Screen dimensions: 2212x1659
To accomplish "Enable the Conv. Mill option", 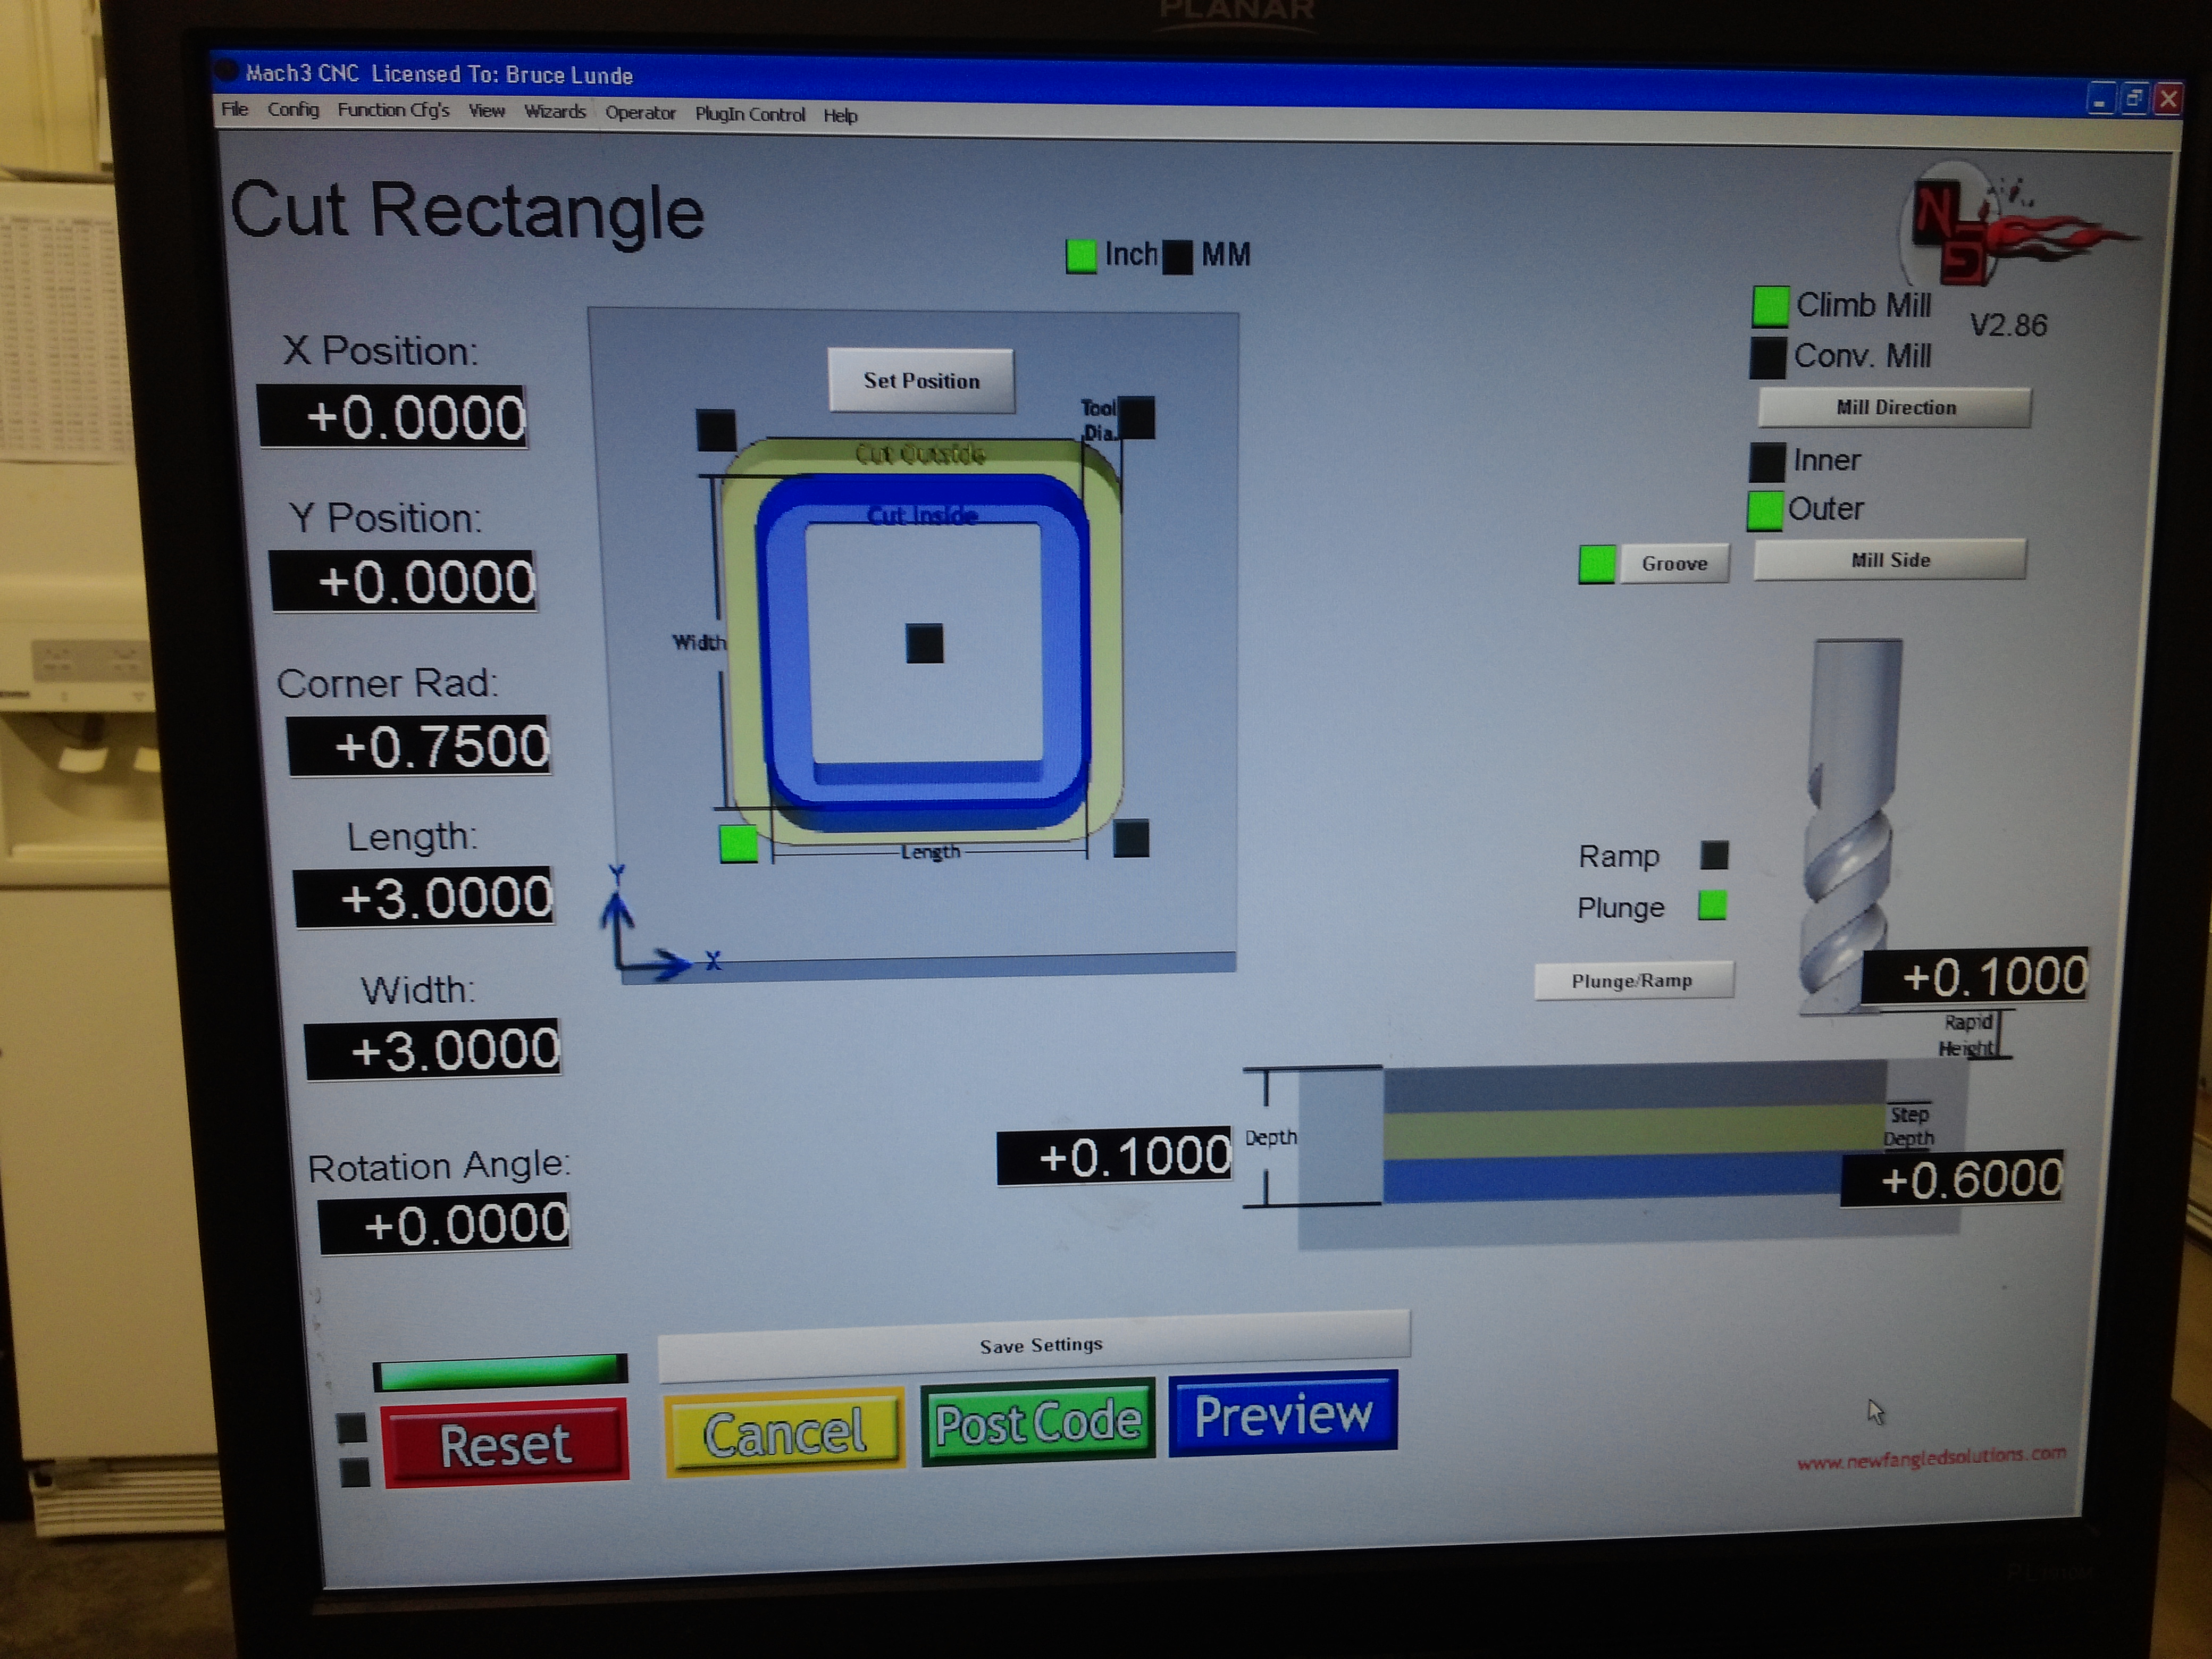I will [1767, 358].
